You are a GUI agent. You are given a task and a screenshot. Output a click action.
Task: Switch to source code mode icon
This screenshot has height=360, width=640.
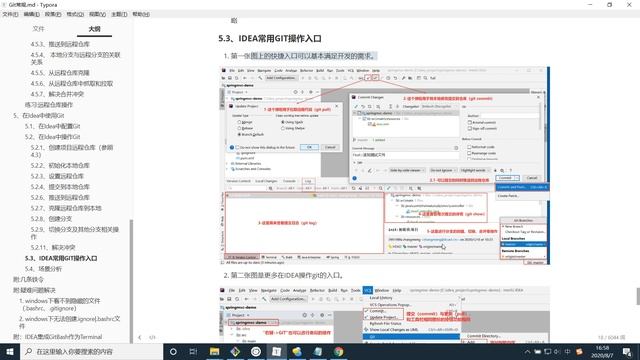point(152,338)
